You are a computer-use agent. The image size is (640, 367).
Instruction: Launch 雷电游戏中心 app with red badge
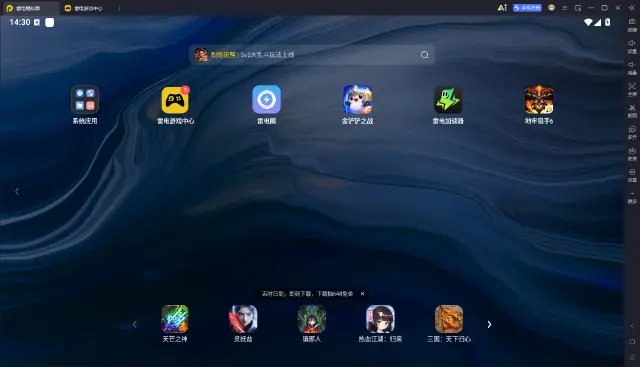click(176, 100)
